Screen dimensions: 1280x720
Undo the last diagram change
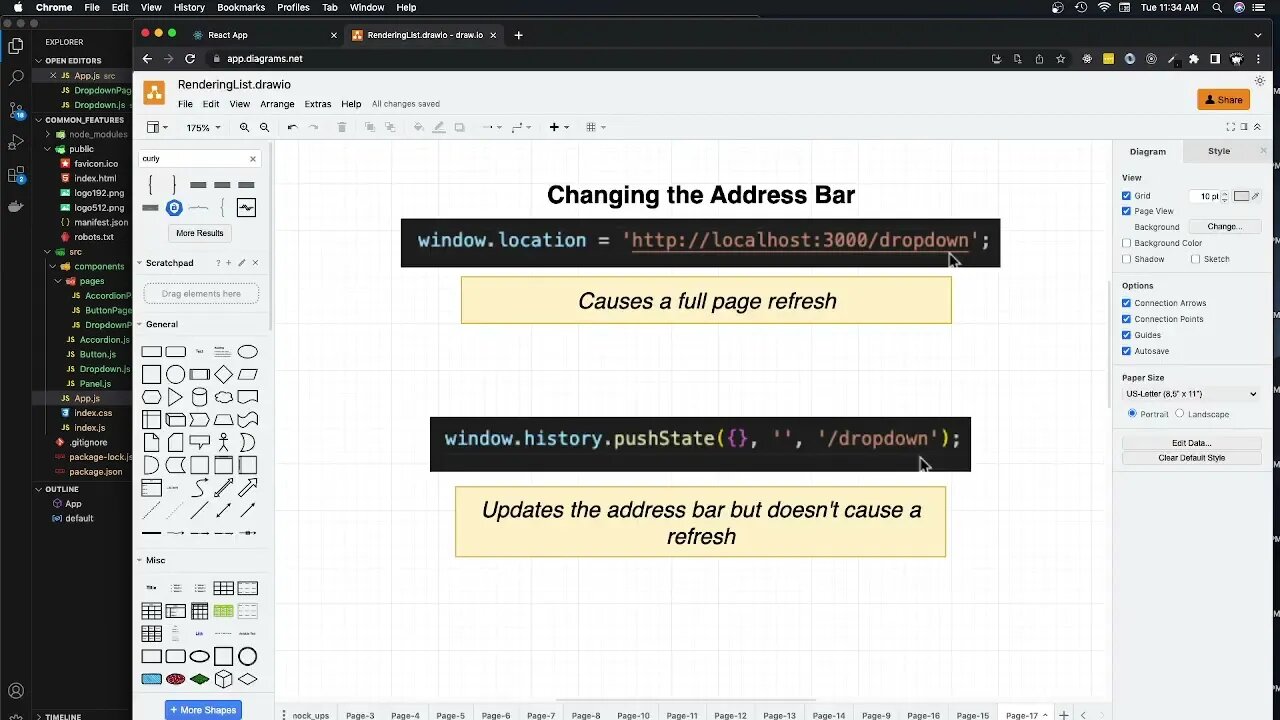[x=292, y=127]
